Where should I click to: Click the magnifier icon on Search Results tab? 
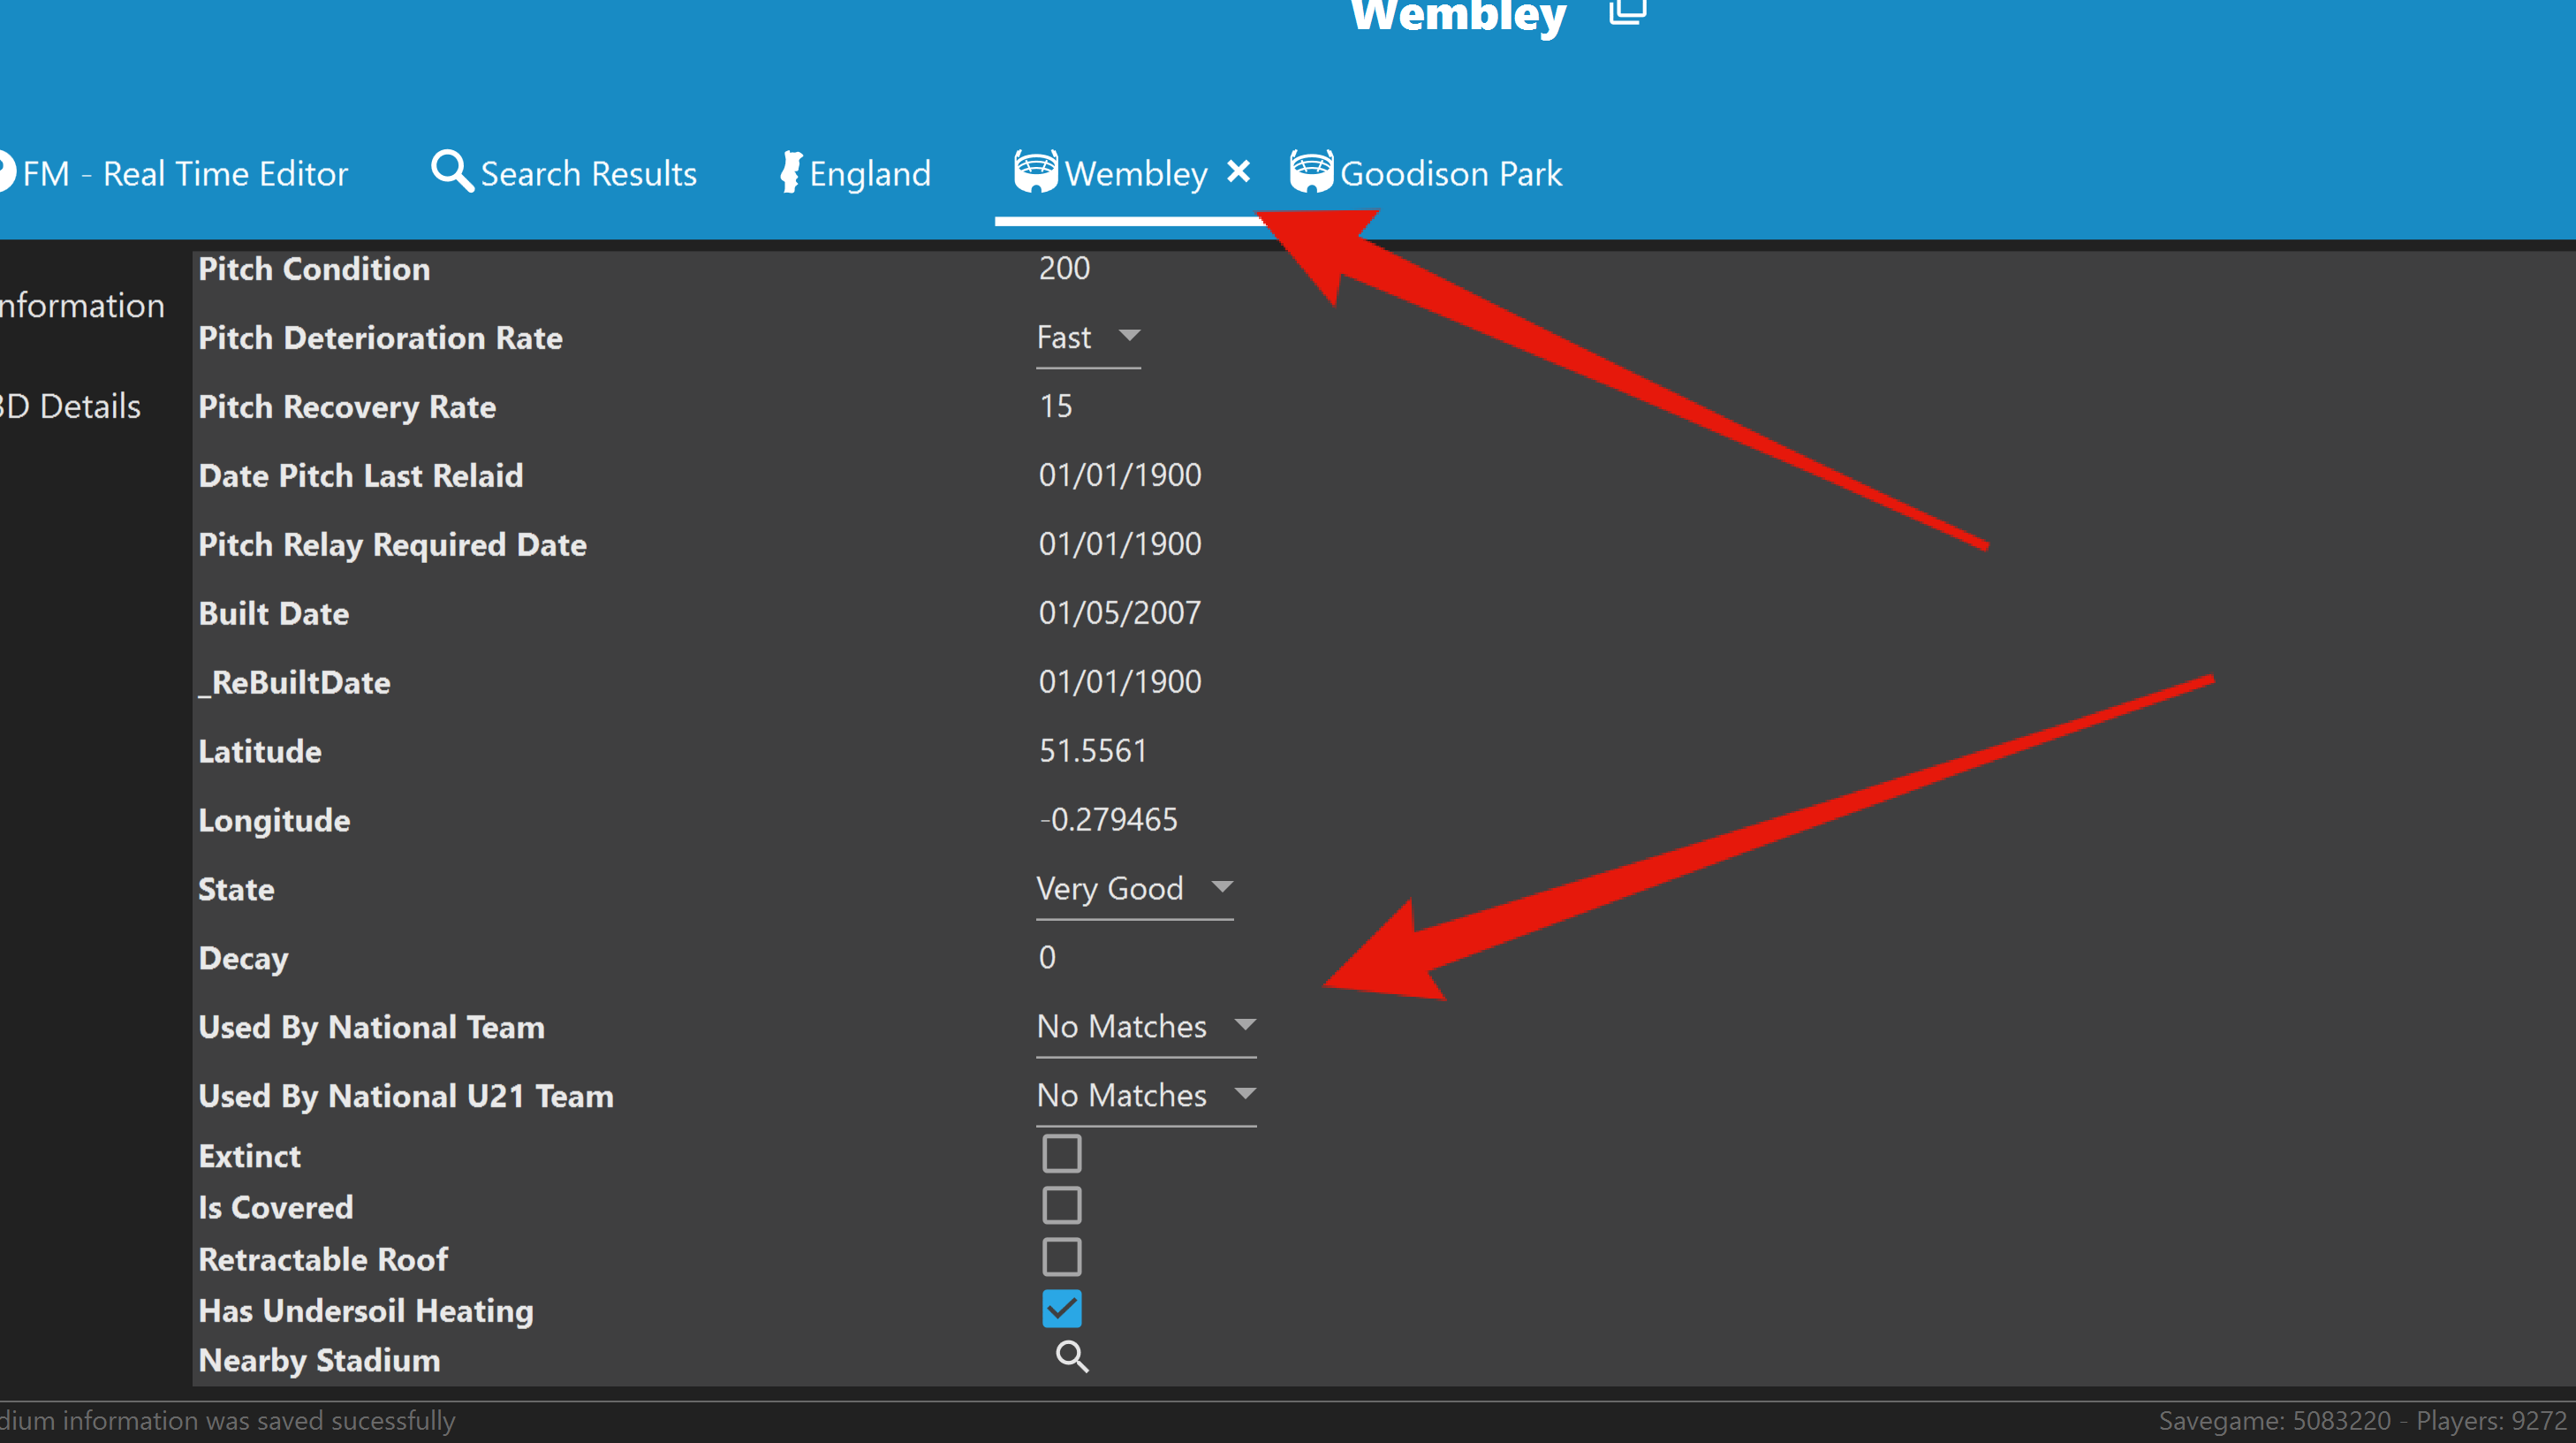[x=451, y=171]
